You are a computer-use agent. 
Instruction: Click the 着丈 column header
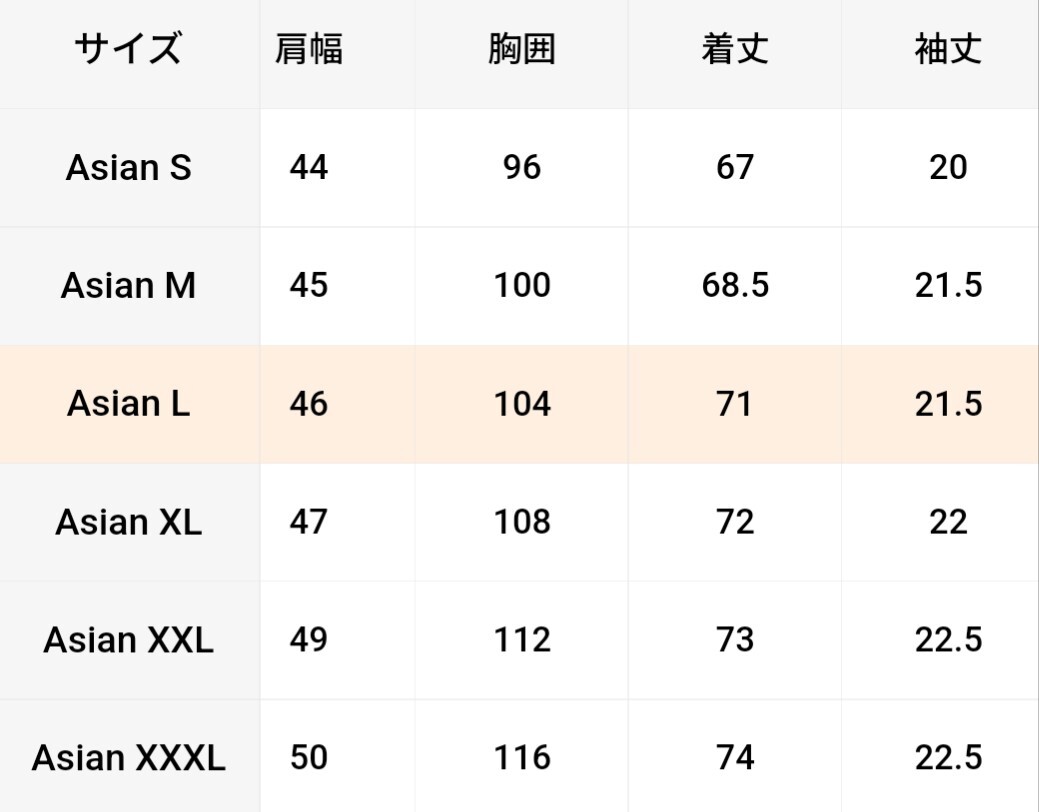click(x=734, y=49)
